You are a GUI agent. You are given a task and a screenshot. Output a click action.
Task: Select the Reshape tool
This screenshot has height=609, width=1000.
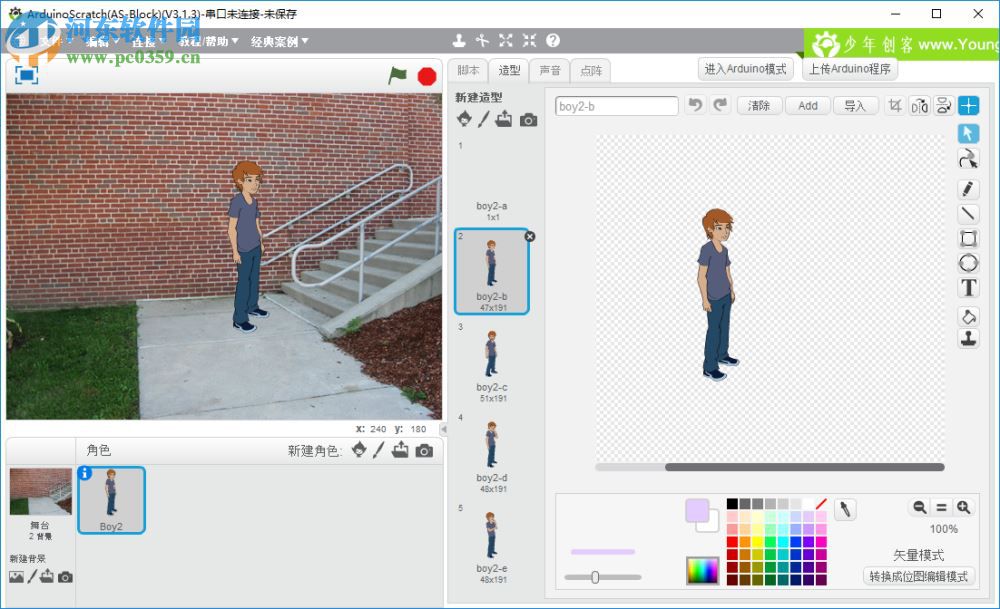968,158
